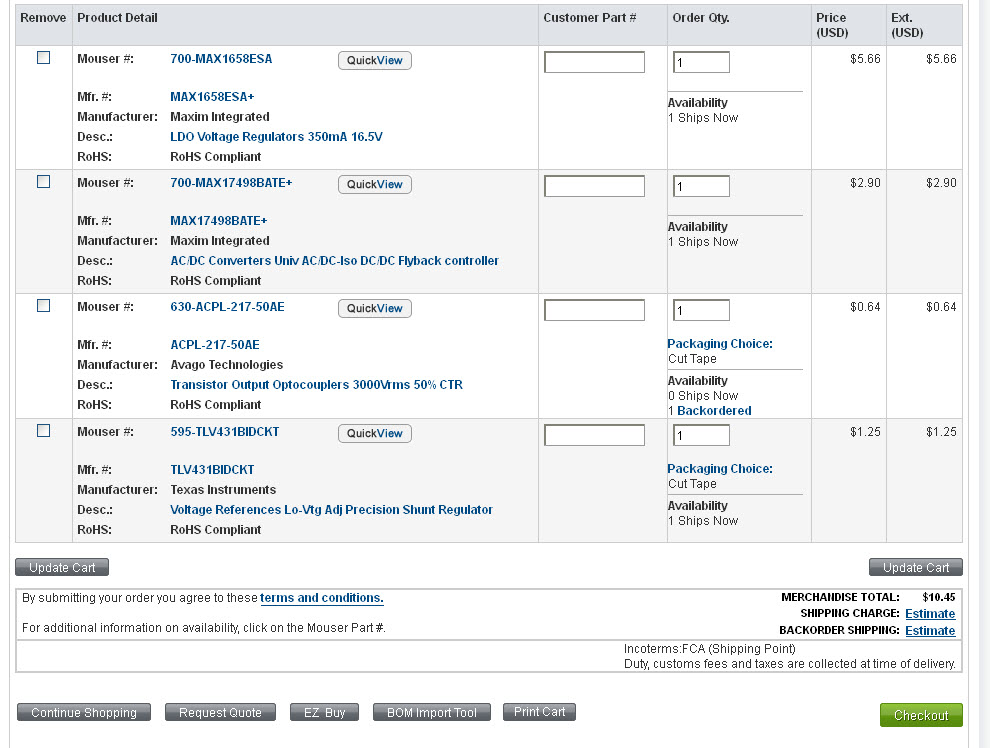Open LDO Voltage Regulators description link
Image resolution: width=990 pixels, height=748 pixels.
276,137
